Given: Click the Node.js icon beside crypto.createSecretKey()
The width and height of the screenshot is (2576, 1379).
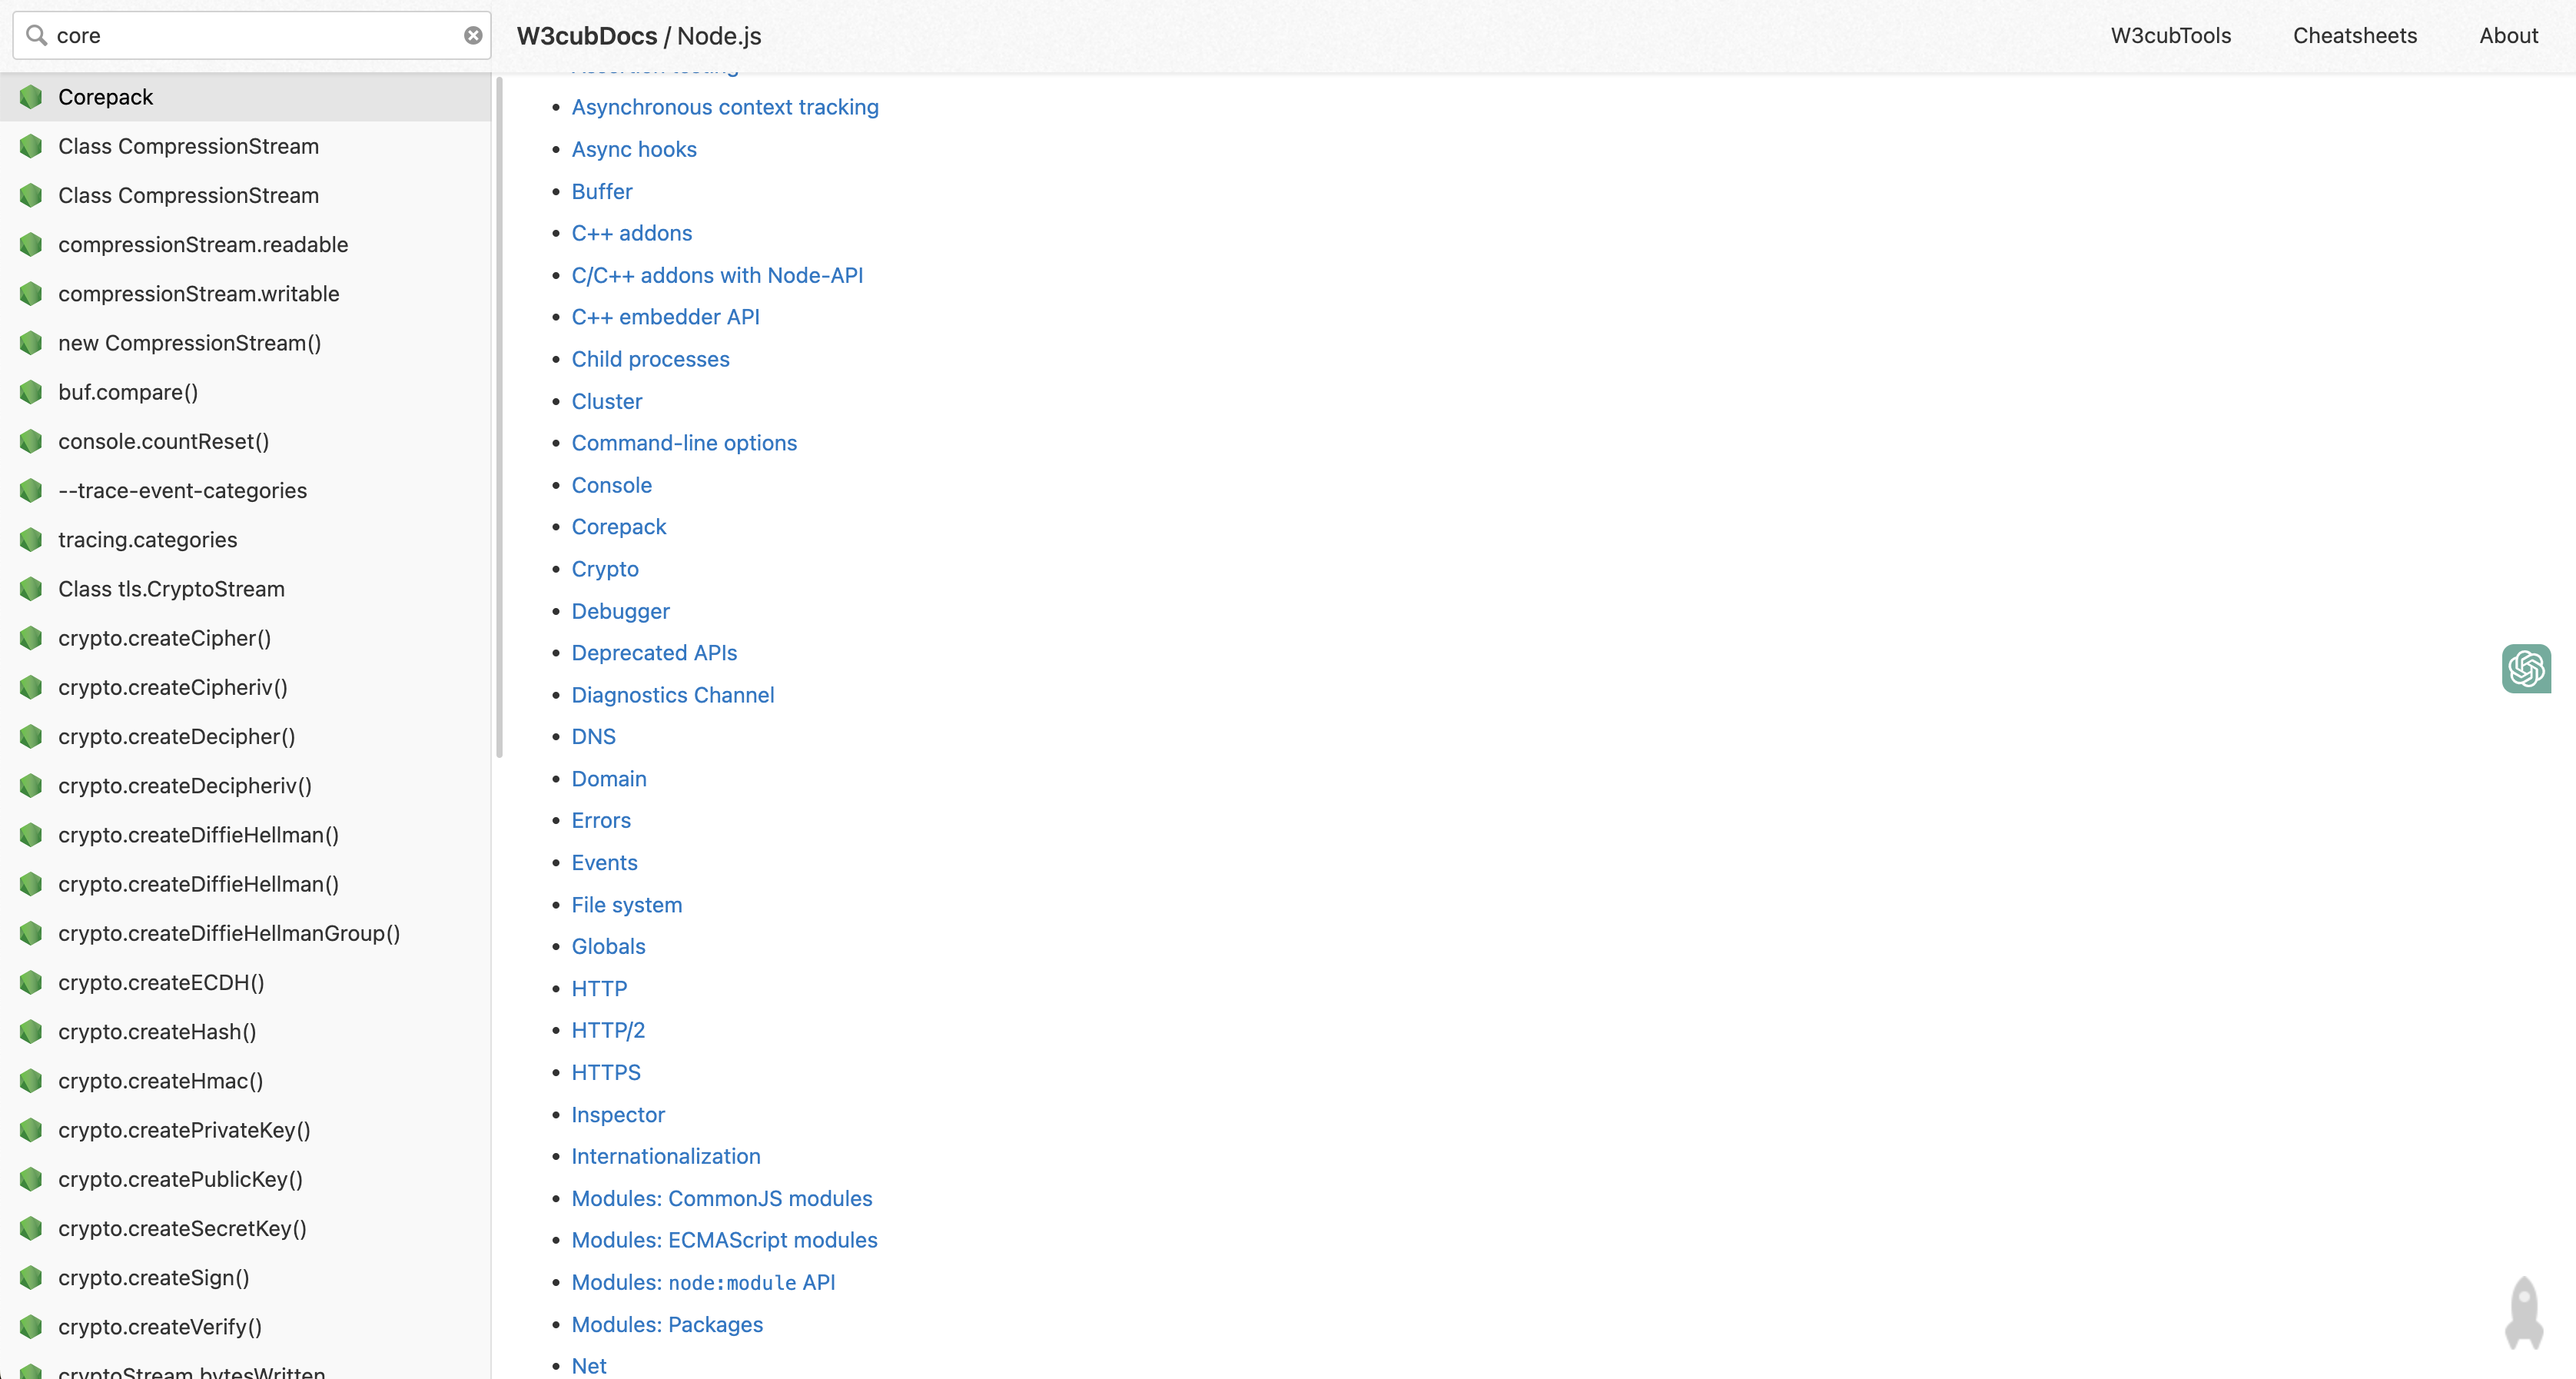Looking at the screenshot, I should point(31,1228).
